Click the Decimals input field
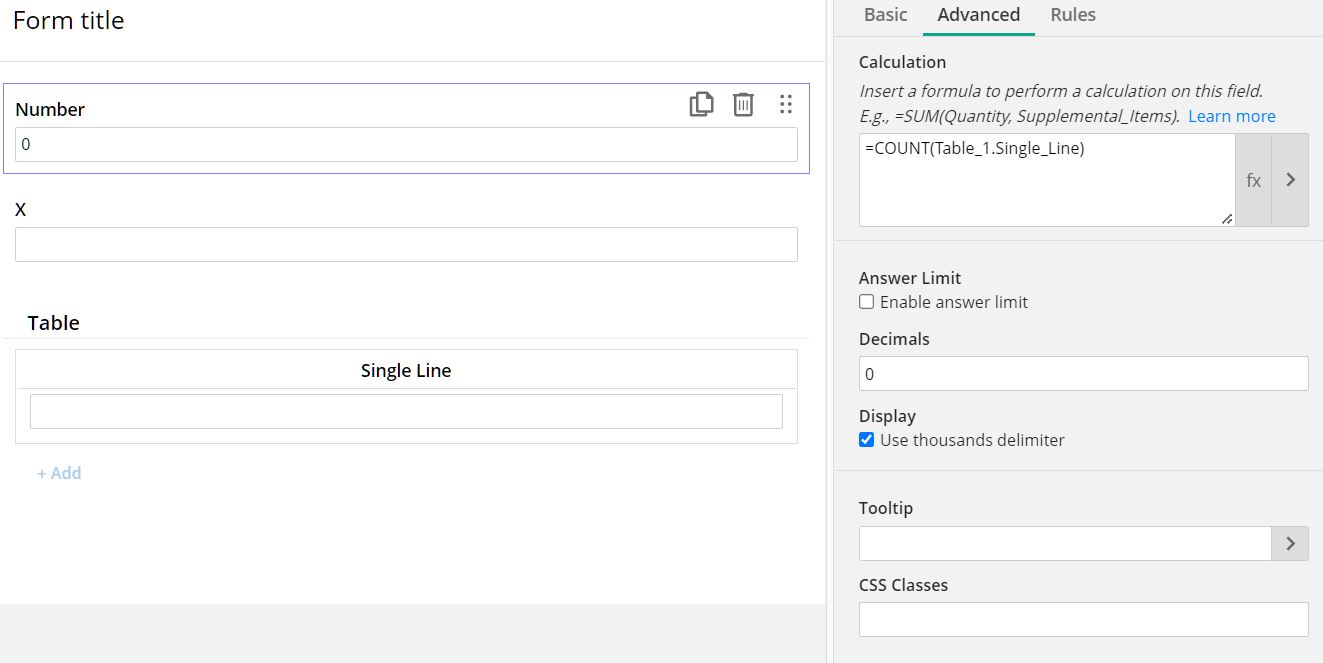 pos(1083,374)
